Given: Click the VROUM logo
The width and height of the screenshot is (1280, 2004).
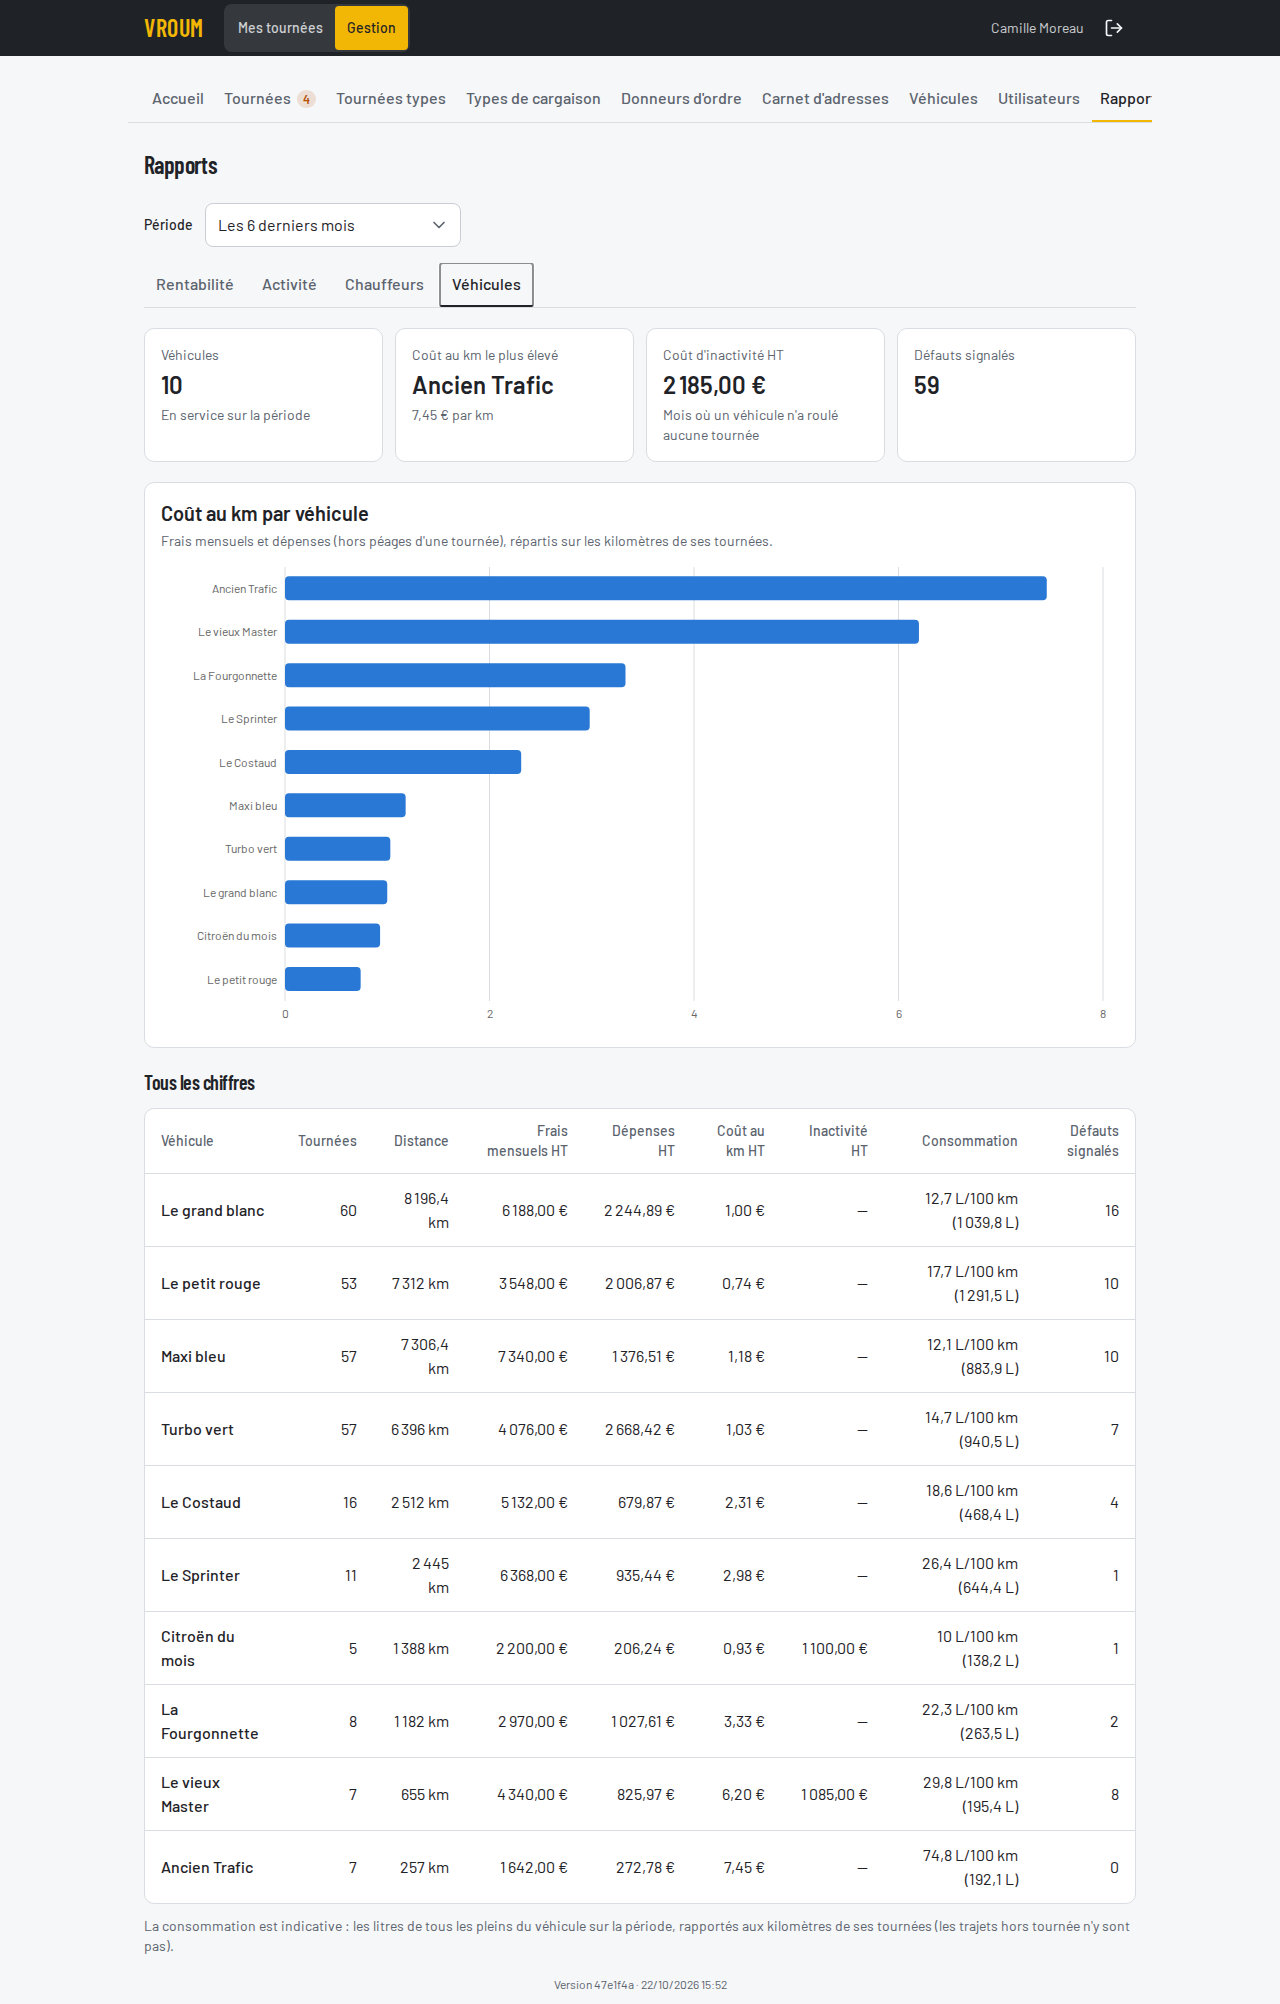Looking at the screenshot, I should [173, 28].
